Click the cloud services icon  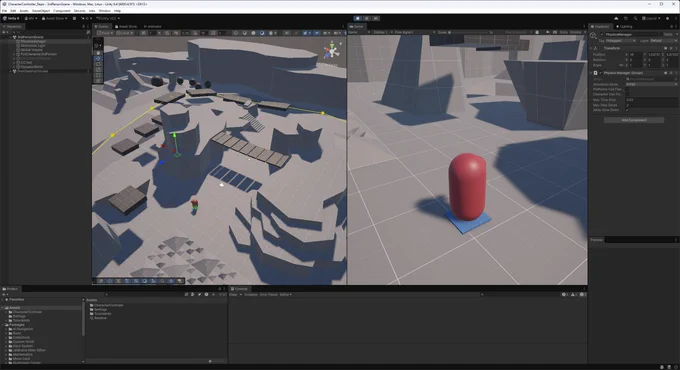pos(616,19)
